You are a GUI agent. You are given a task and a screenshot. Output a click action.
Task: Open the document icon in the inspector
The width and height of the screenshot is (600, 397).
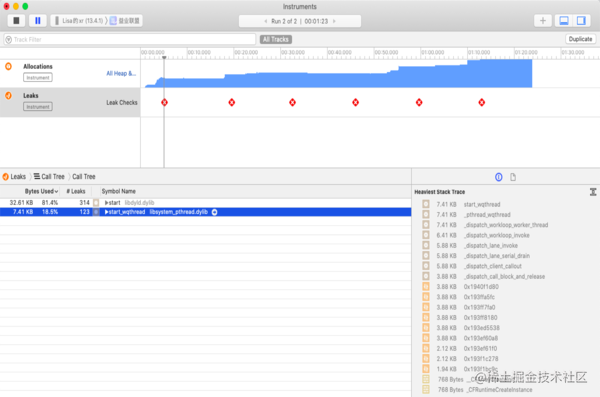[513, 177]
